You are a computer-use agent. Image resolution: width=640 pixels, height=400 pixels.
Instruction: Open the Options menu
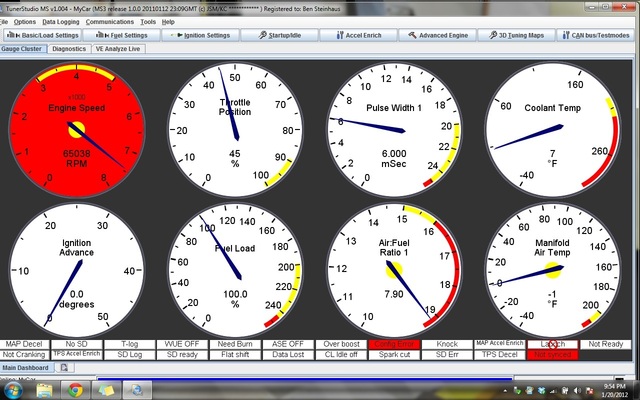point(24,22)
